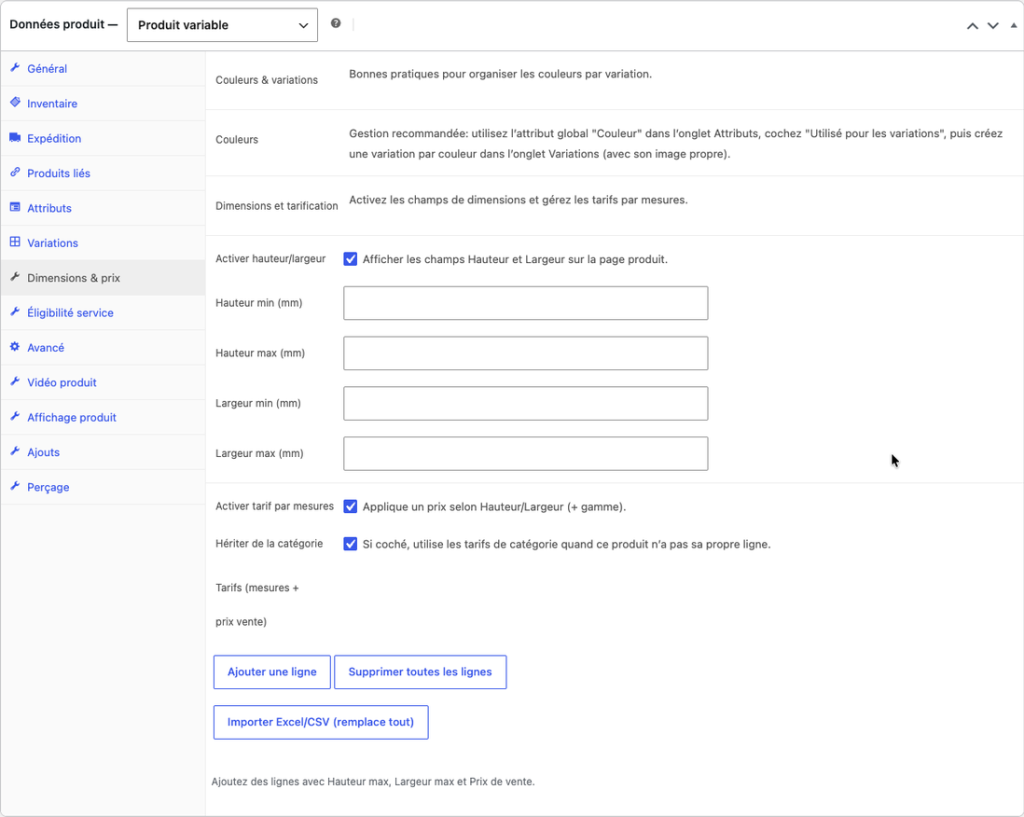The width and height of the screenshot is (1024, 817).
Task: Click the wrench icon beside Vidéo produit
Action: pos(15,381)
